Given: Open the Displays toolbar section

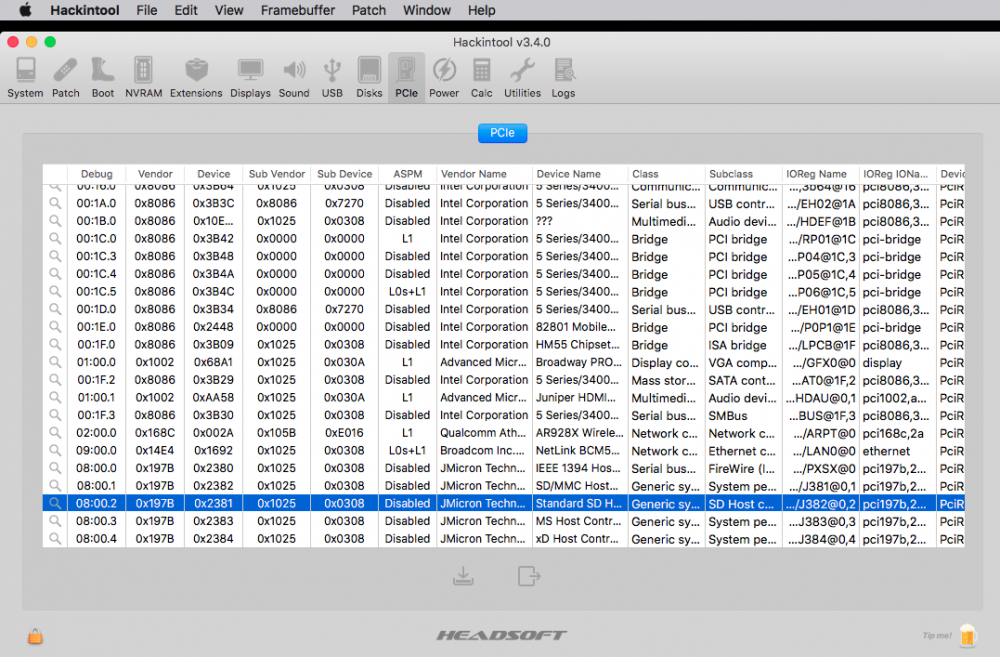Looking at the screenshot, I should (x=250, y=78).
